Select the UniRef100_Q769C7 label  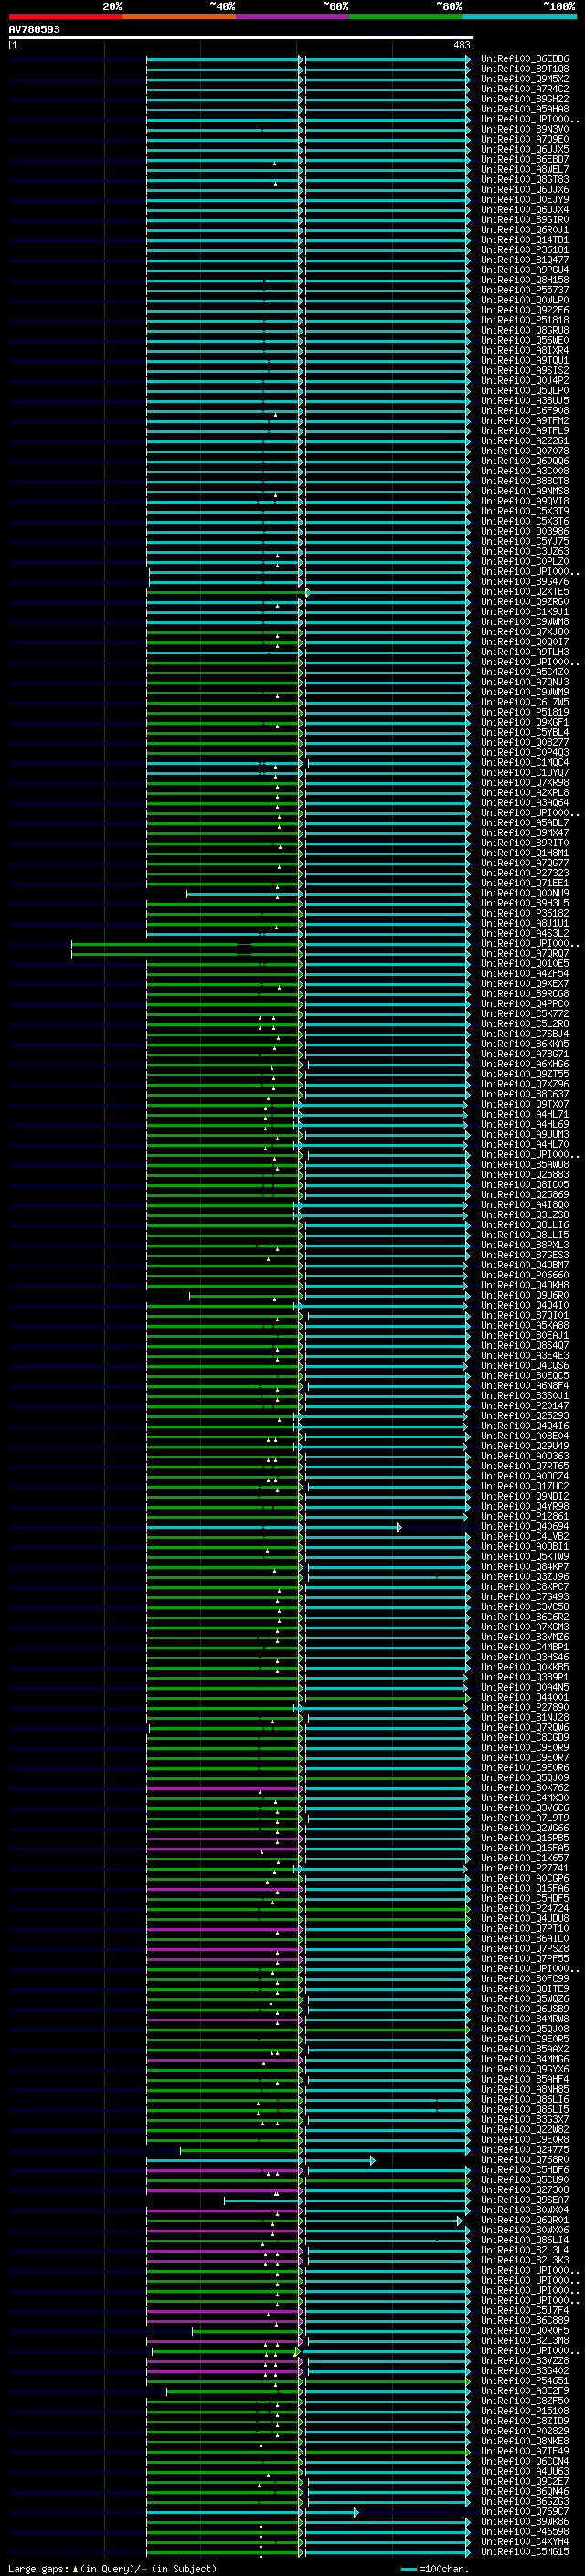click(524, 2511)
